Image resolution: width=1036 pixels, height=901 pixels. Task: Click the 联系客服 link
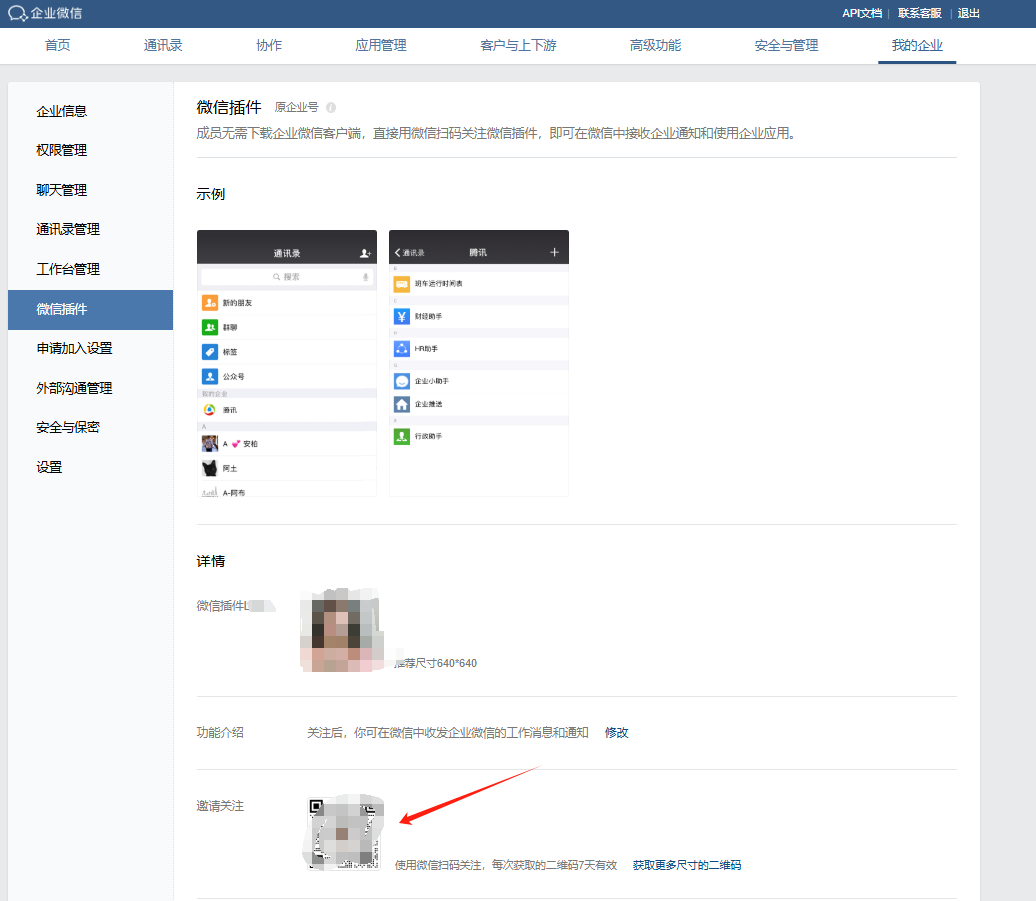920,13
